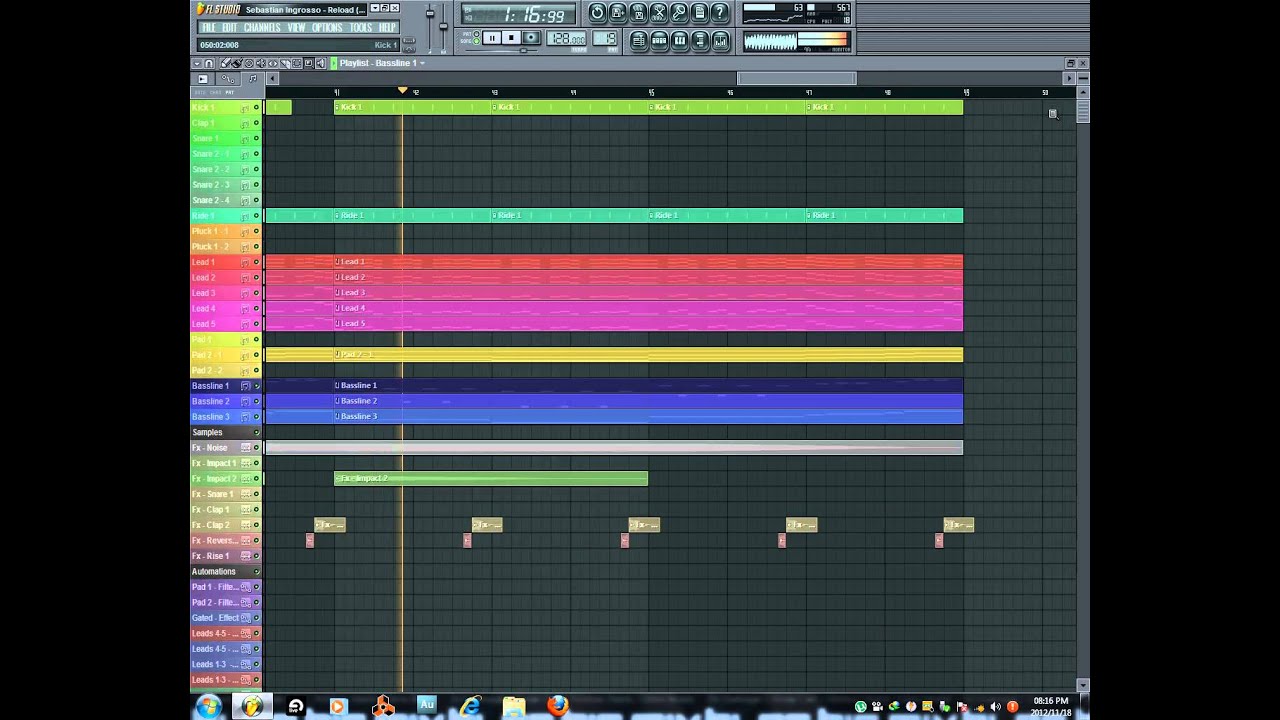Select the Draw pencil tool in playlist toolbar
This screenshot has height=720, width=1280.
point(225,63)
